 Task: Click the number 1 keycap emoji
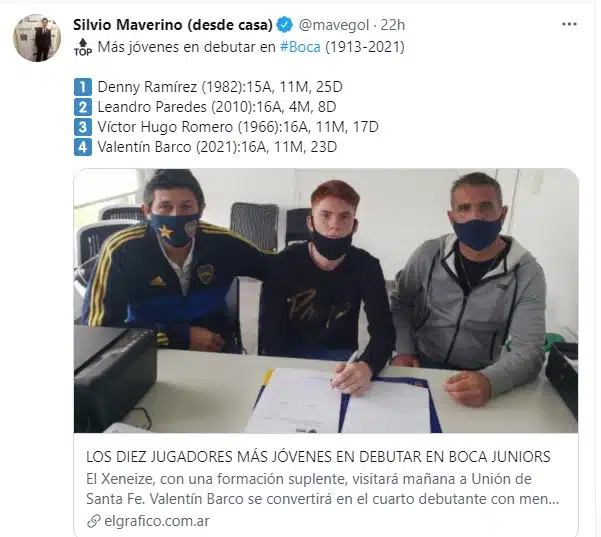83,87
